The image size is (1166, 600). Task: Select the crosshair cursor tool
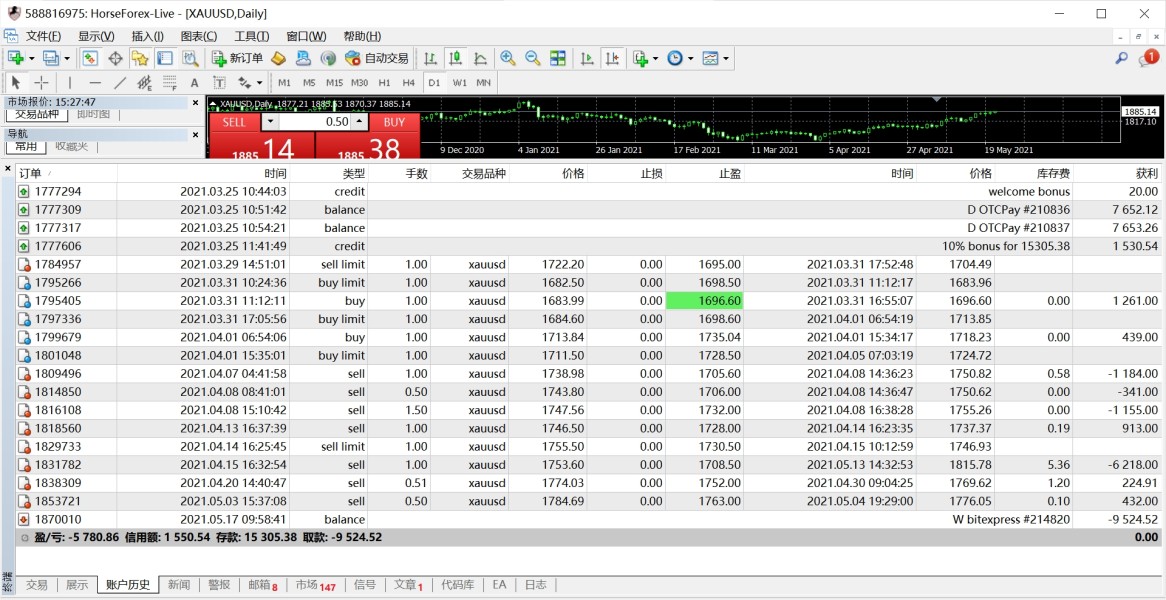tap(41, 83)
